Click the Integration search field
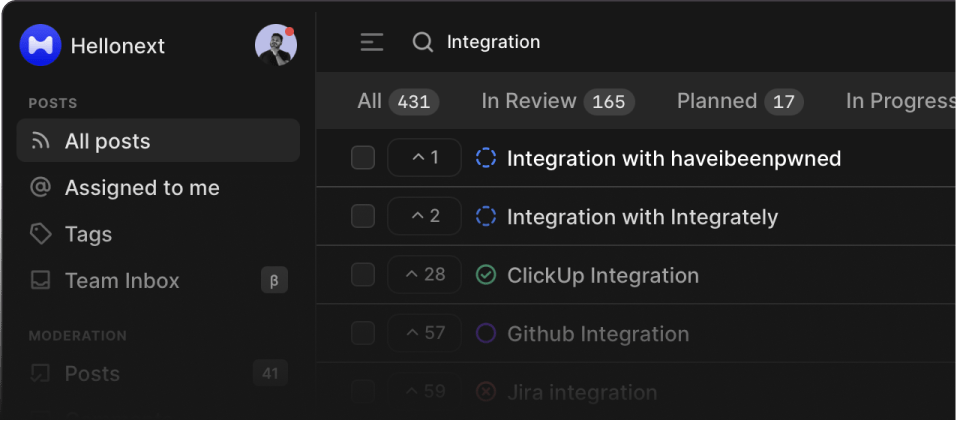The width and height of the screenshot is (956, 421). pos(493,42)
